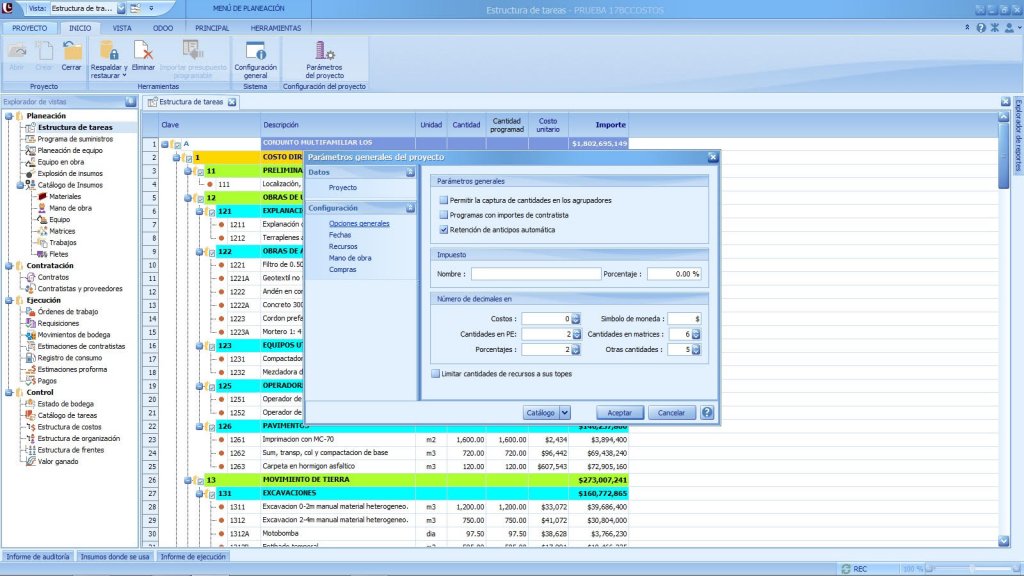Open the Catálogo dropdown arrow

565,412
